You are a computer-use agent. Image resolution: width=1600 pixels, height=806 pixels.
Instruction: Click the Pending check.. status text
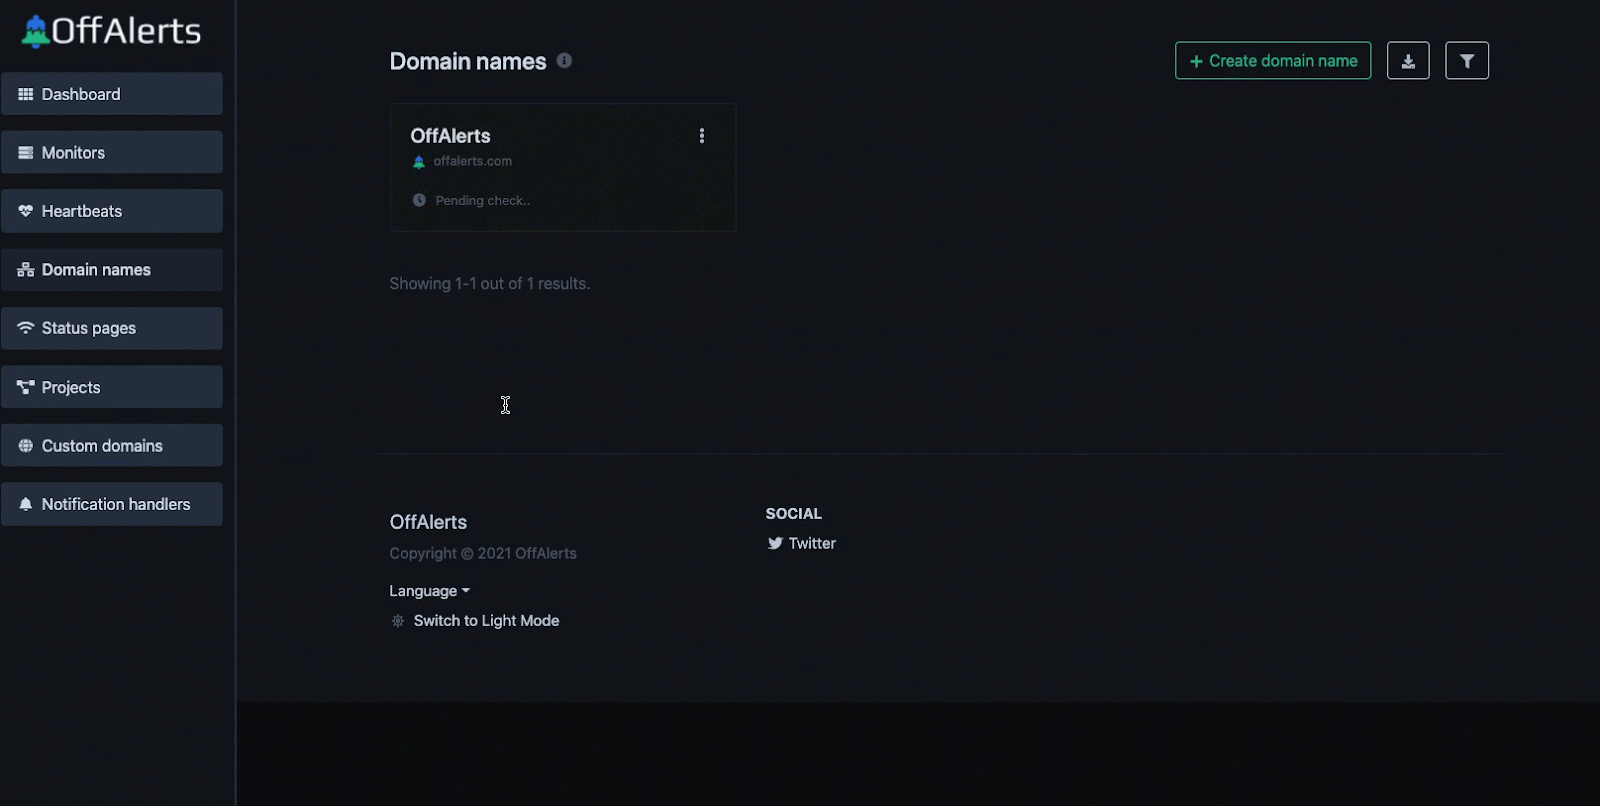pyautogui.click(x=483, y=200)
